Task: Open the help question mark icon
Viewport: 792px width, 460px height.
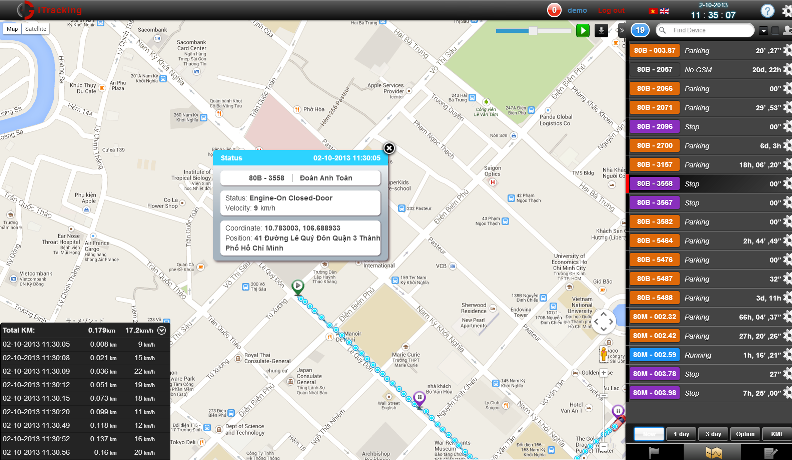Action: 767,11
